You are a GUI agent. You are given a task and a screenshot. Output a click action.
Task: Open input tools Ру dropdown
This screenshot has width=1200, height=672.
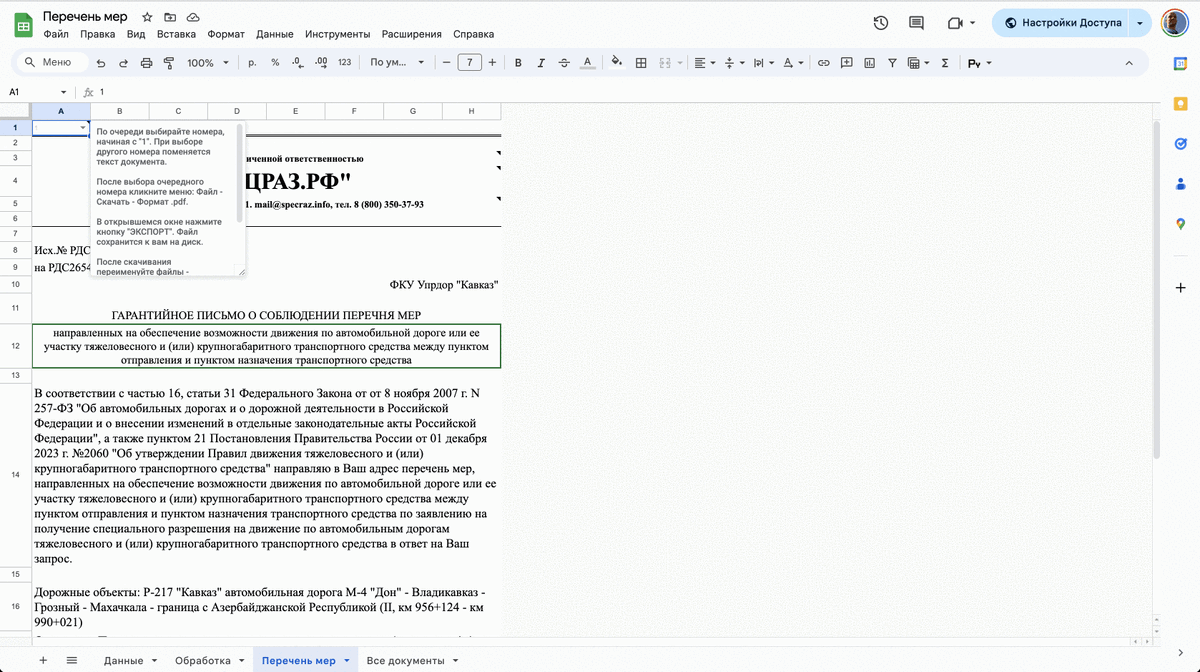click(979, 63)
